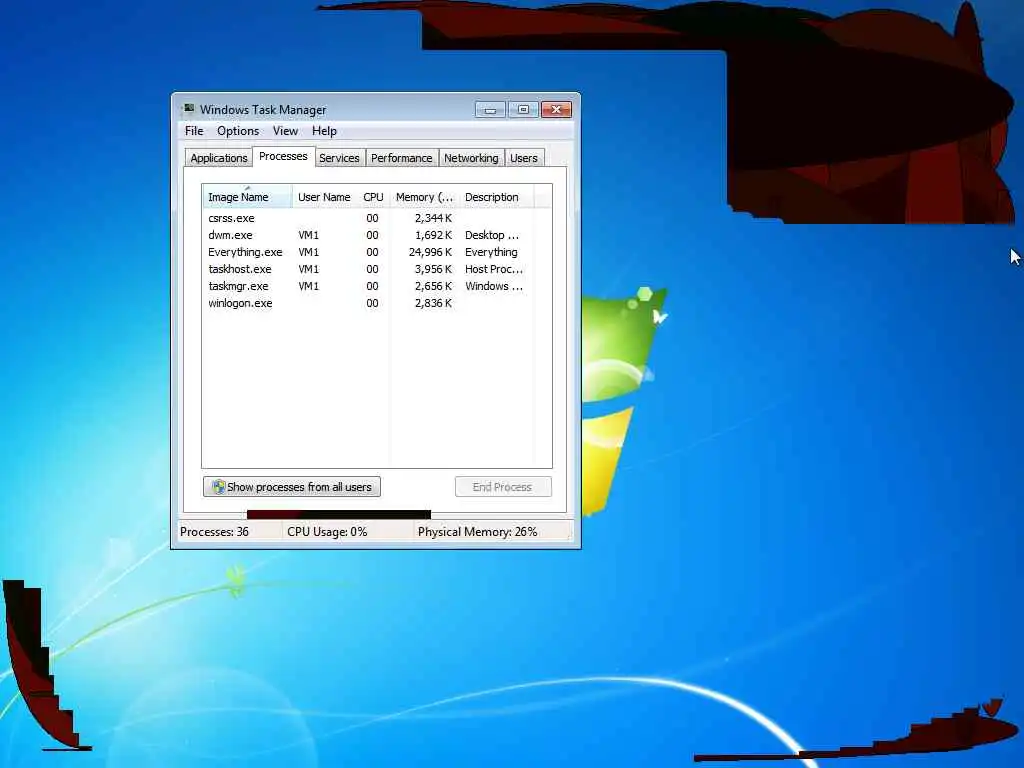1024x768 pixels.
Task: Click the 3,956 K memory value
Action: tap(433, 269)
